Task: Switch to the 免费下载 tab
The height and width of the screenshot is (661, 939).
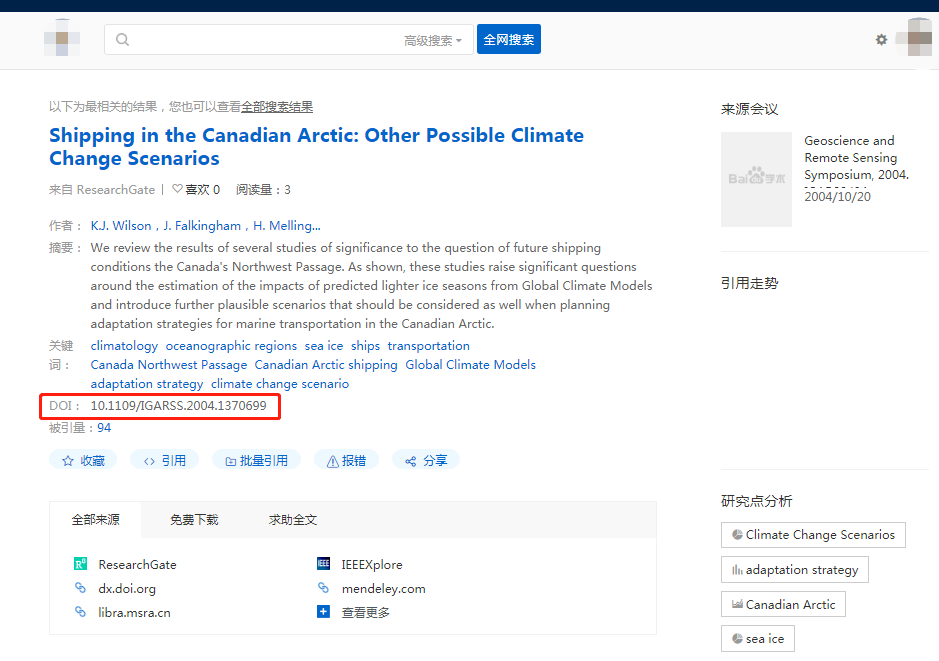Action: pyautogui.click(x=194, y=519)
